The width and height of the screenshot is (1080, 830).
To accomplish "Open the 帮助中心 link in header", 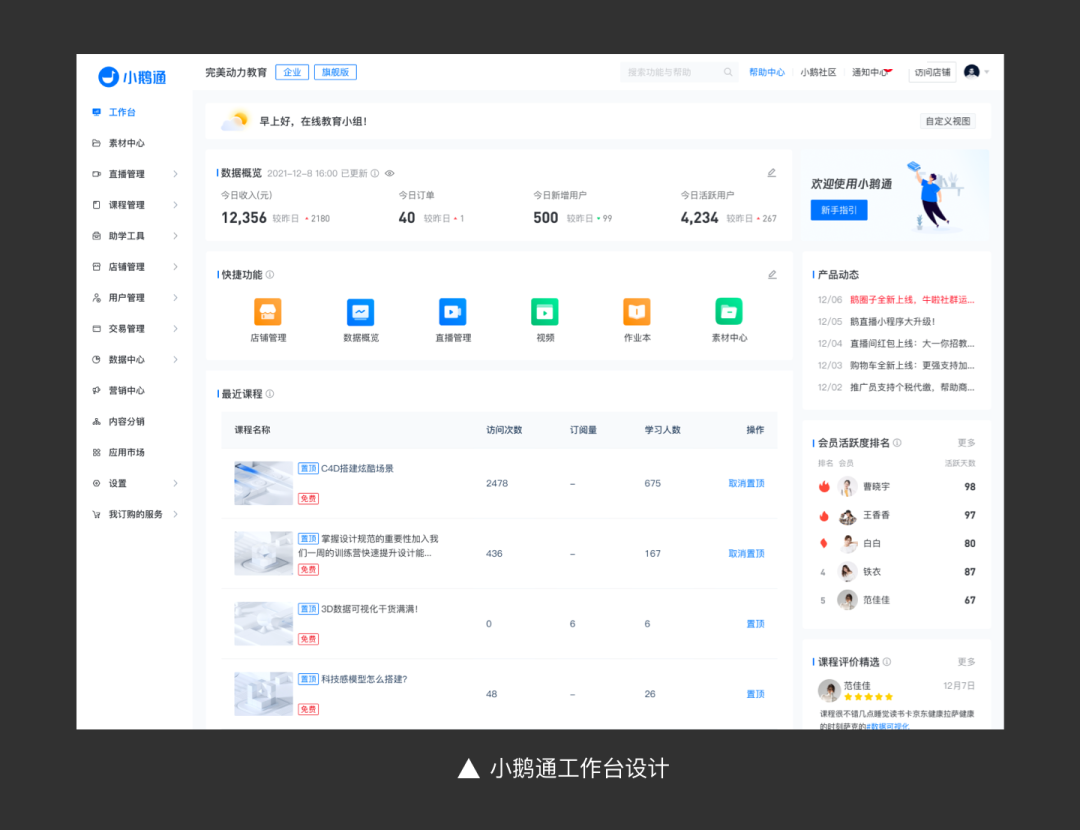I will 767,73.
